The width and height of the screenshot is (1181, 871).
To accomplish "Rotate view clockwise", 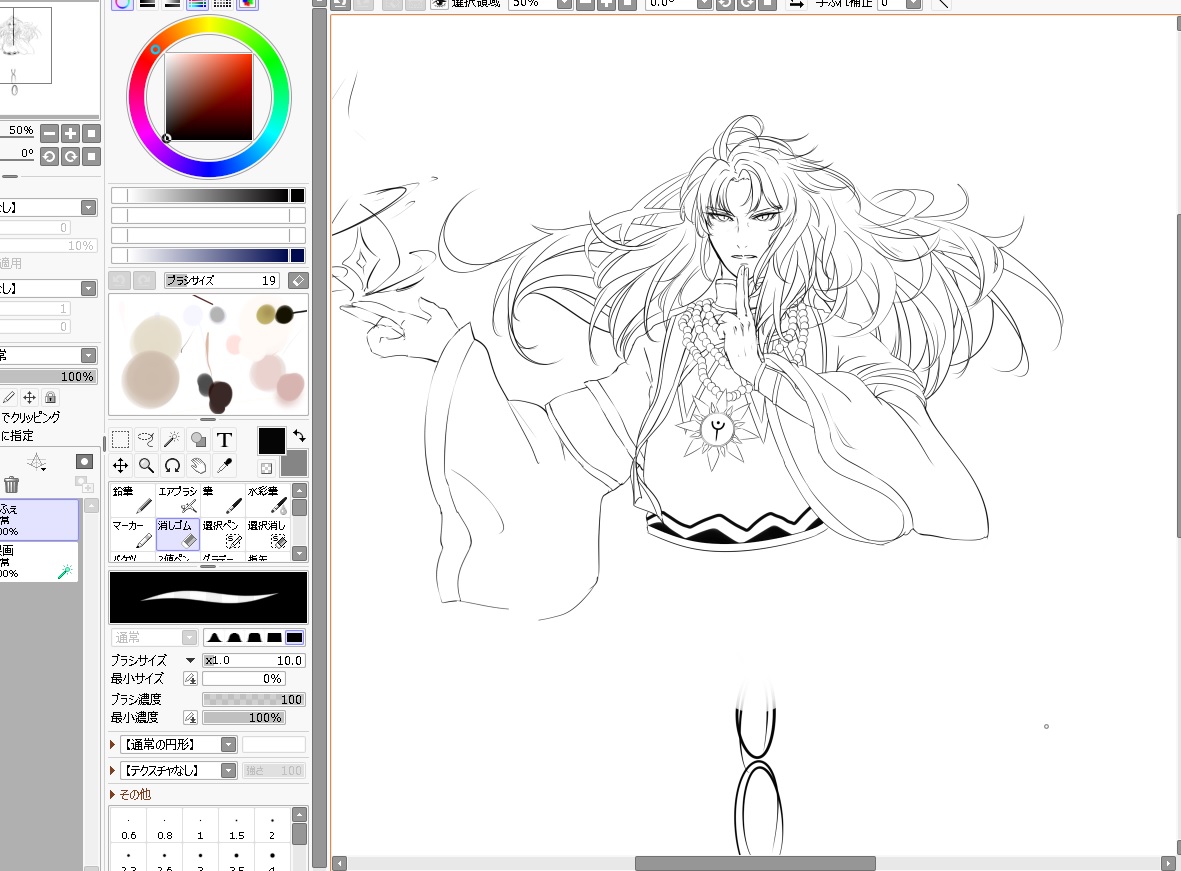I will [x=70, y=156].
